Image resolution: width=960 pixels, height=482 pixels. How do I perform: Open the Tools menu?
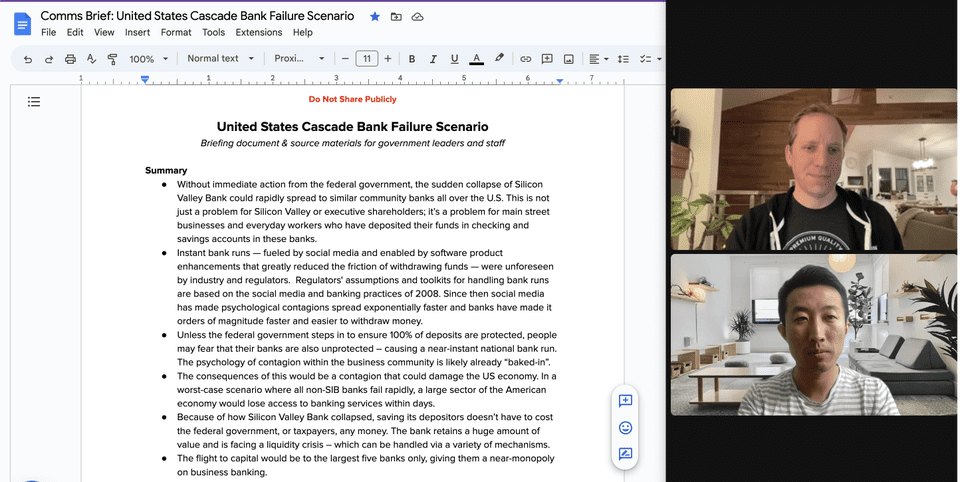213,32
